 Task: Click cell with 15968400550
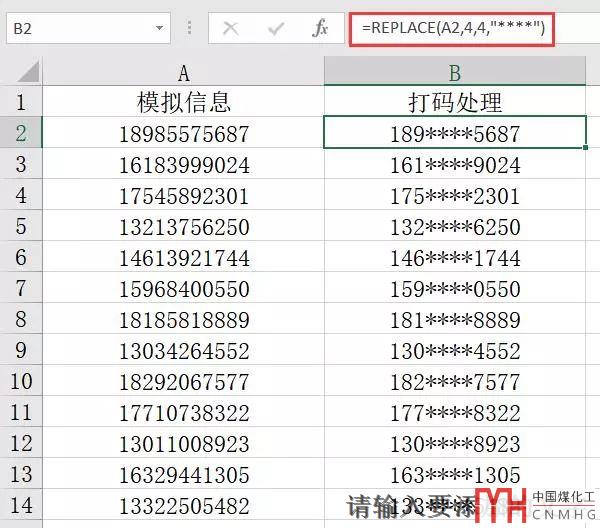click(x=183, y=287)
